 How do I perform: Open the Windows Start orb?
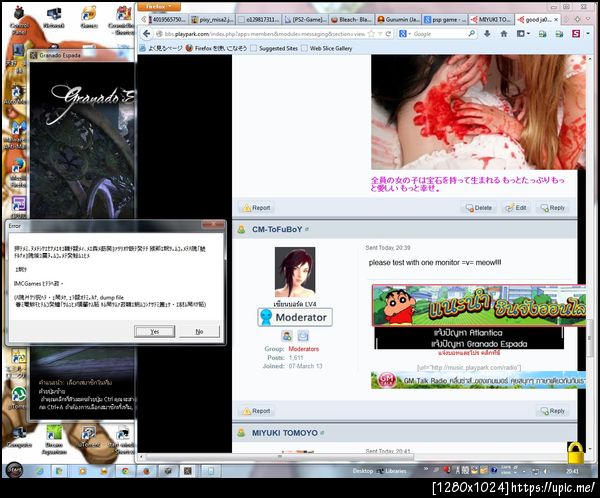coord(15,470)
